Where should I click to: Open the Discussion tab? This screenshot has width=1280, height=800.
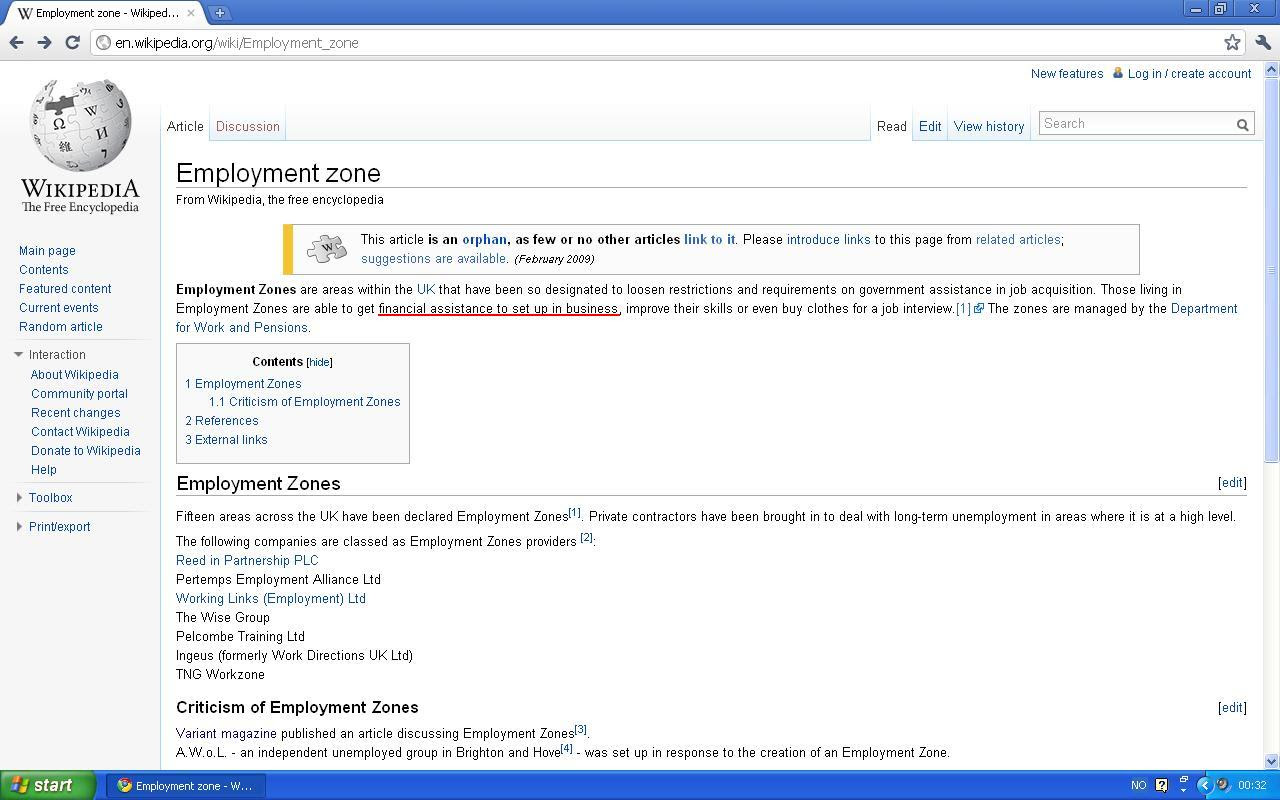tap(248, 126)
